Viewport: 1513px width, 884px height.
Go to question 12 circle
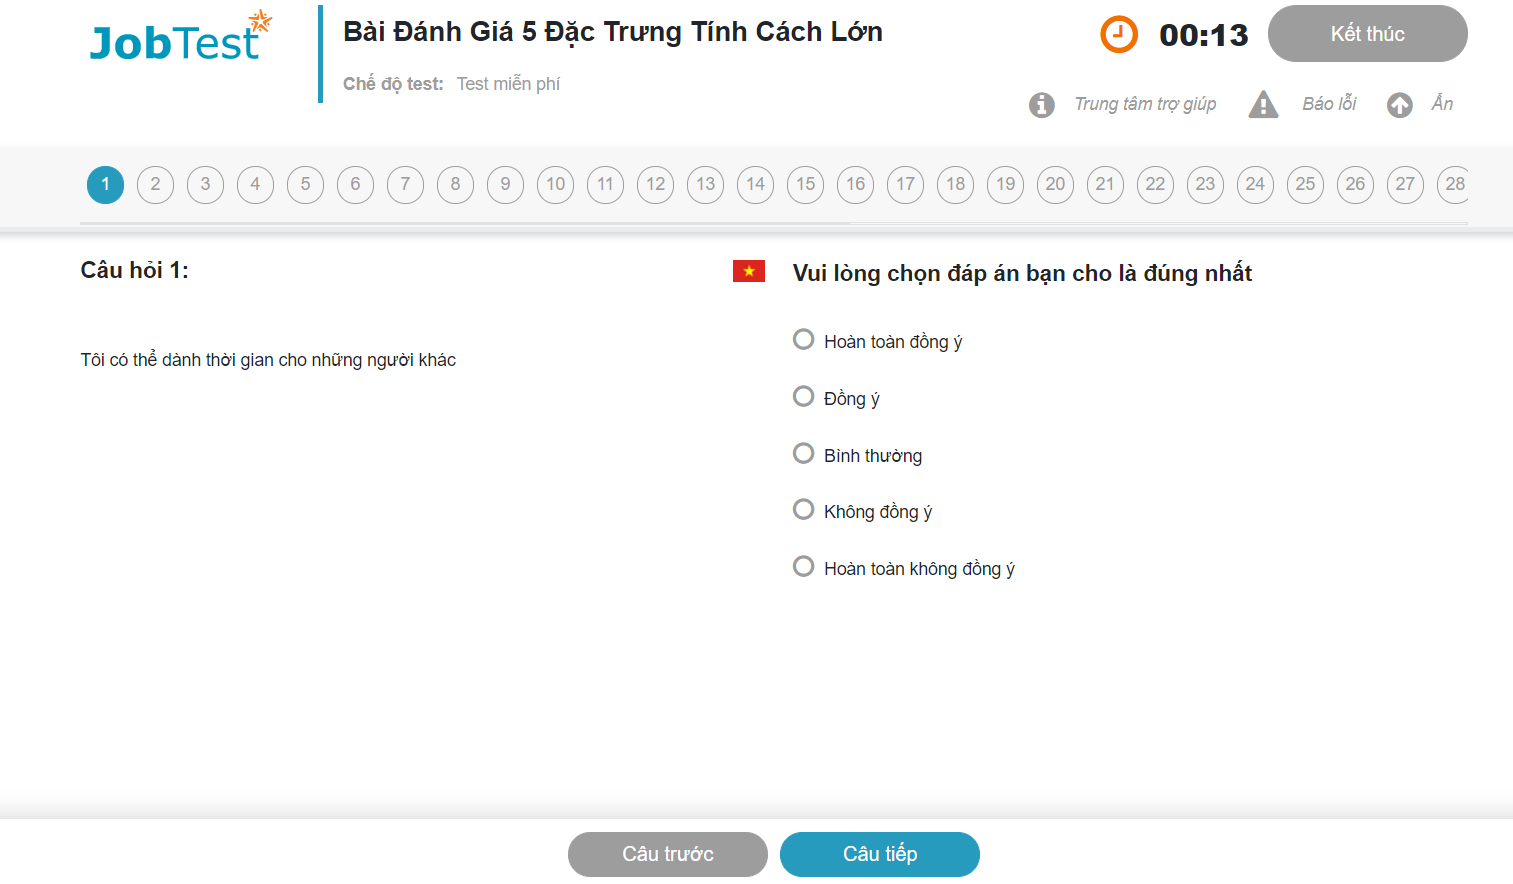[x=655, y=184]
